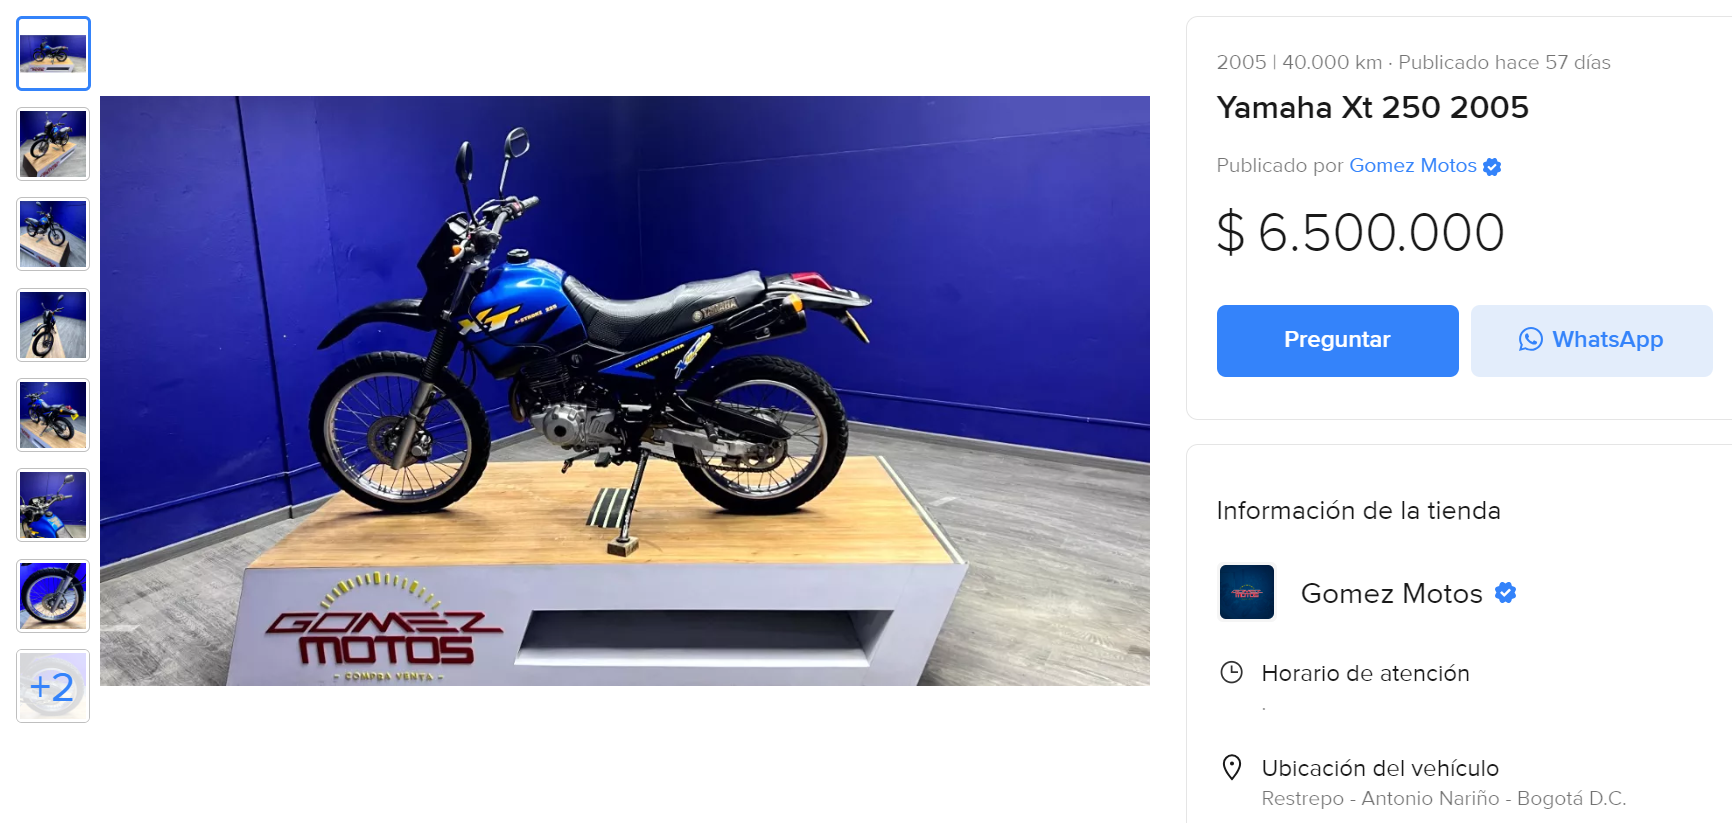
Task: Click verified badge in store information
Action: [1505, 593]
